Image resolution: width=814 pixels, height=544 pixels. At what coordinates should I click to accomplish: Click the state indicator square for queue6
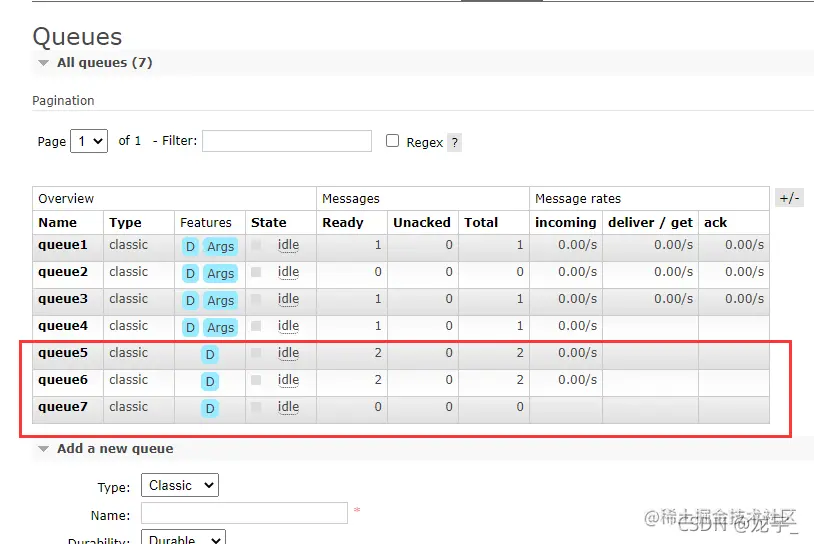(256, 380)
